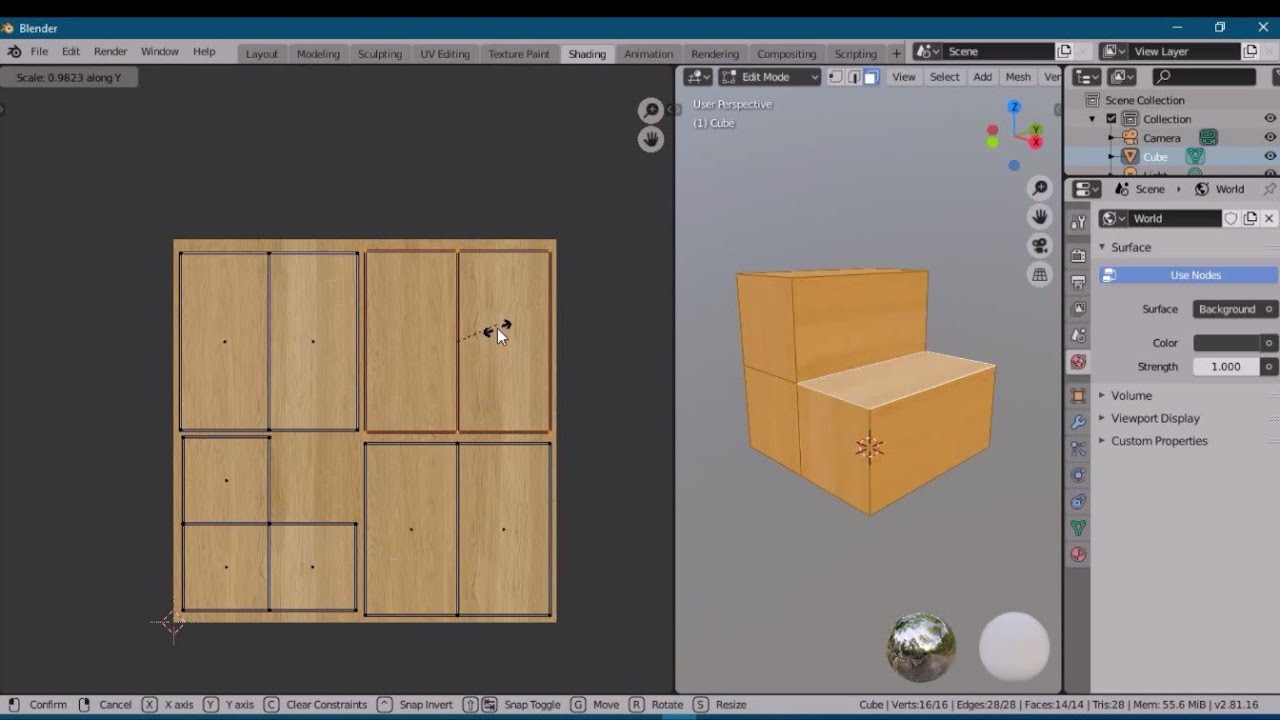
Task: Toggle Camera visibility eye in outliner
Action: (x=1270, y=138)
